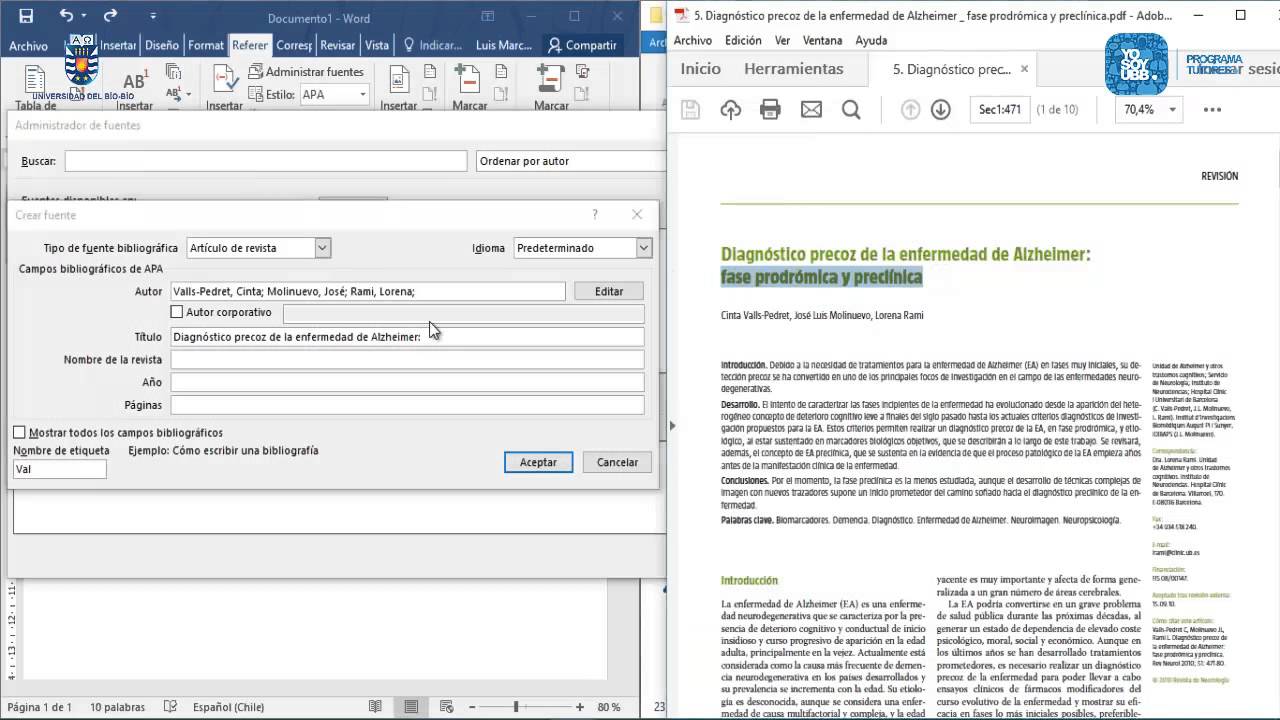Switch to Print Layout view icon
The image size is (1280, 720).
(410, 707)
